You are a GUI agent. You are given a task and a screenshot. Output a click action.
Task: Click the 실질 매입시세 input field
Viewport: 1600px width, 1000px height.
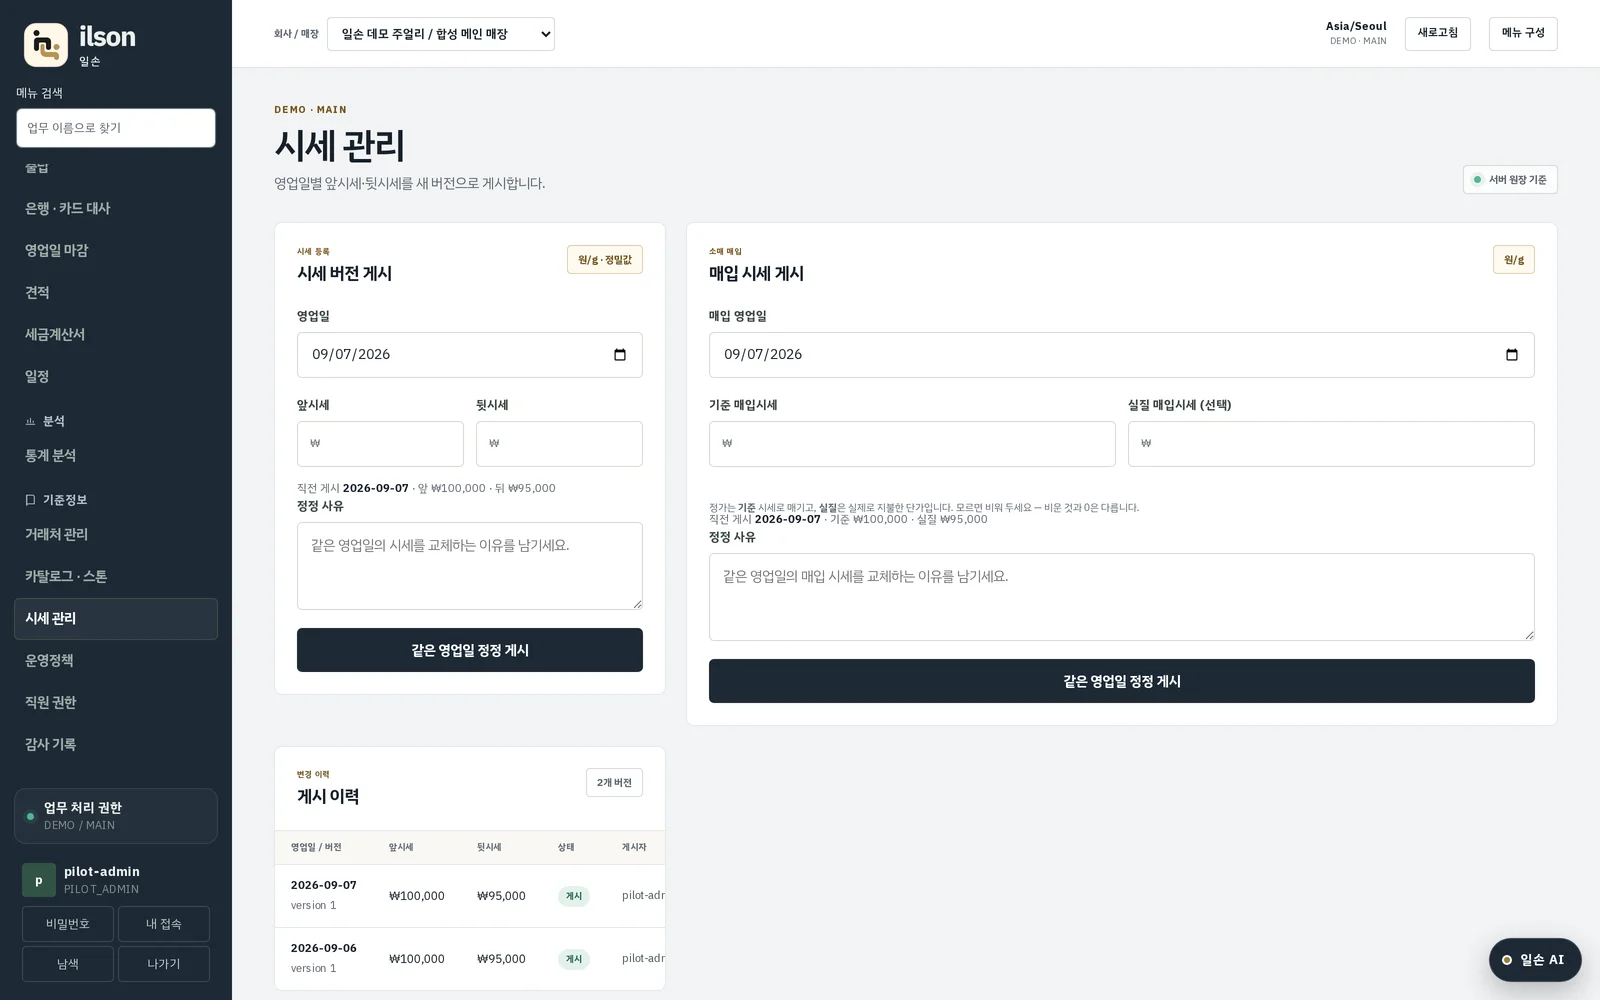(x=1331, y=444)
